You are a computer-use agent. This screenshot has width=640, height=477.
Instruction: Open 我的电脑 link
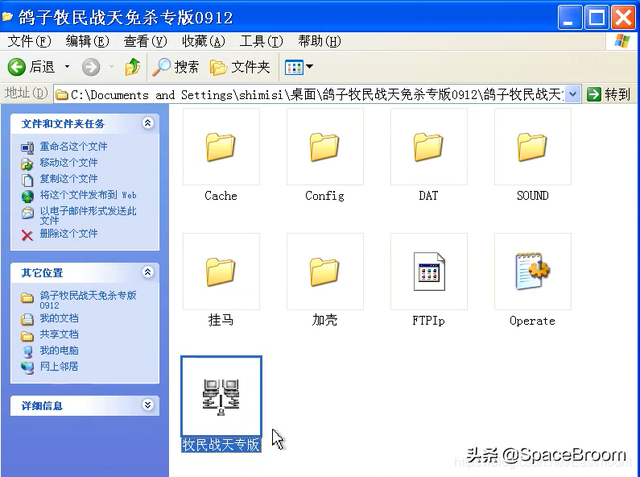(59, 350)
